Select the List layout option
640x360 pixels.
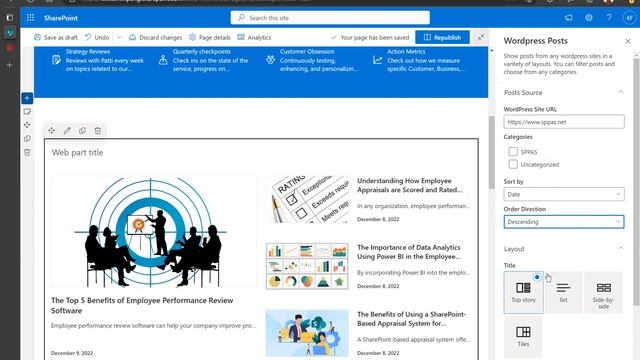[563, 292]
